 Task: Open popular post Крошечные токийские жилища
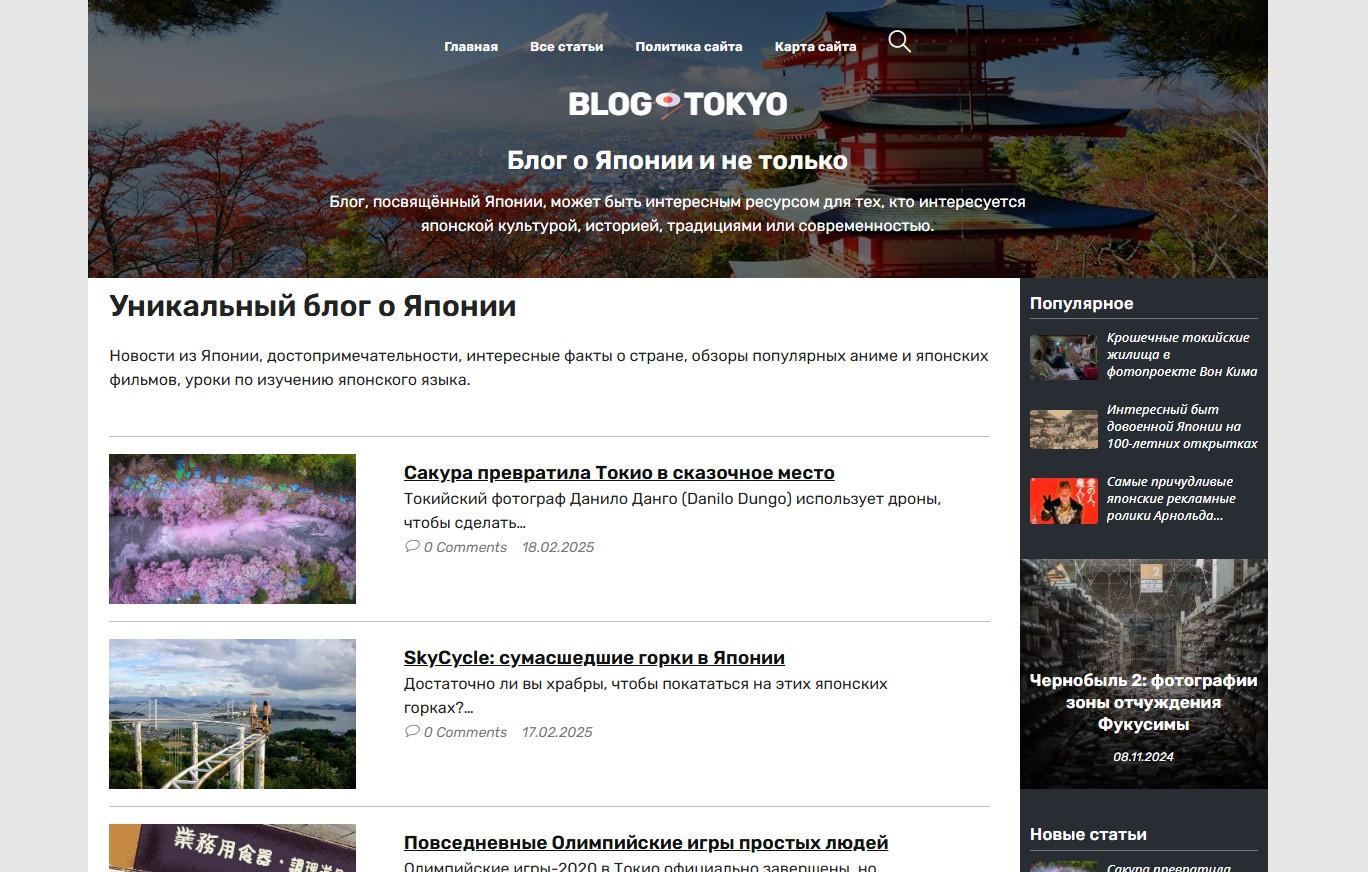pos(1182,354)
